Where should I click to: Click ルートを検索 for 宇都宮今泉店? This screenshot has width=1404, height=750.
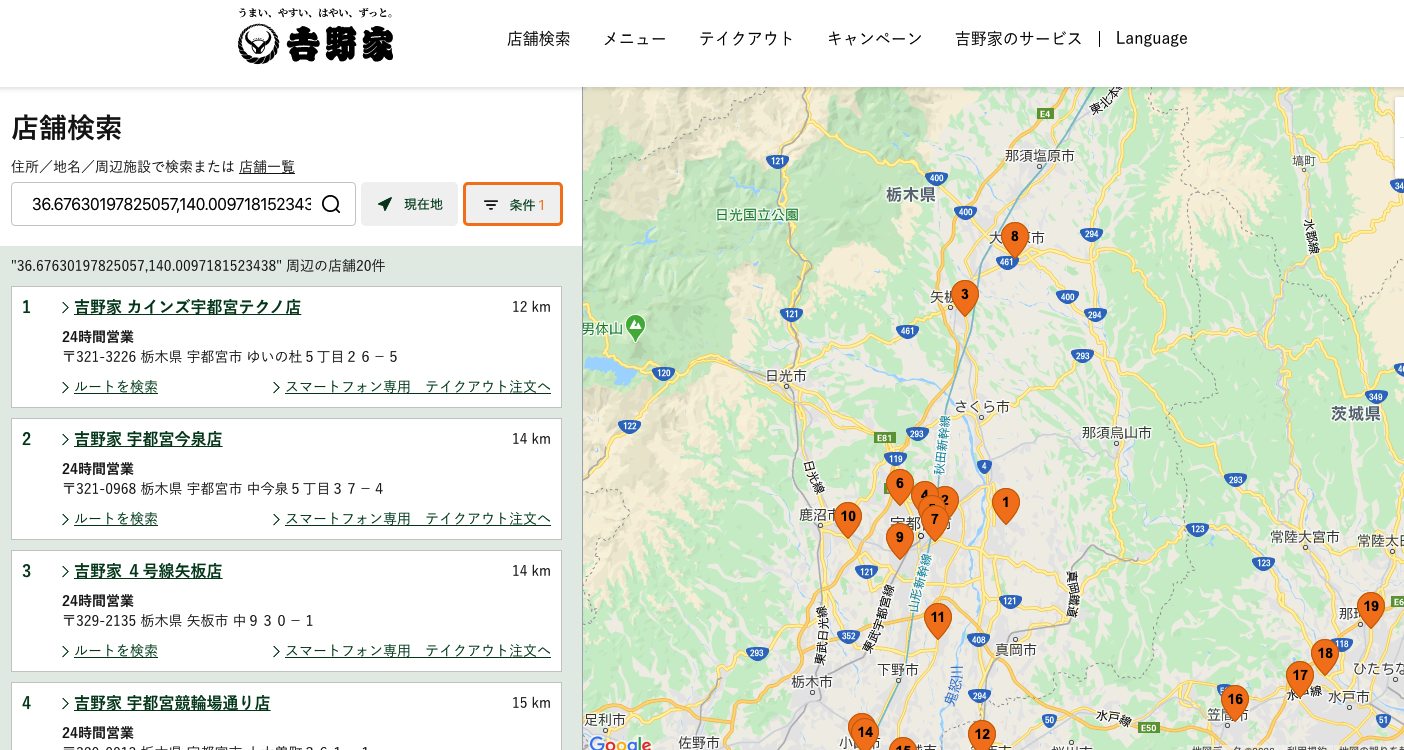(116, 519)
